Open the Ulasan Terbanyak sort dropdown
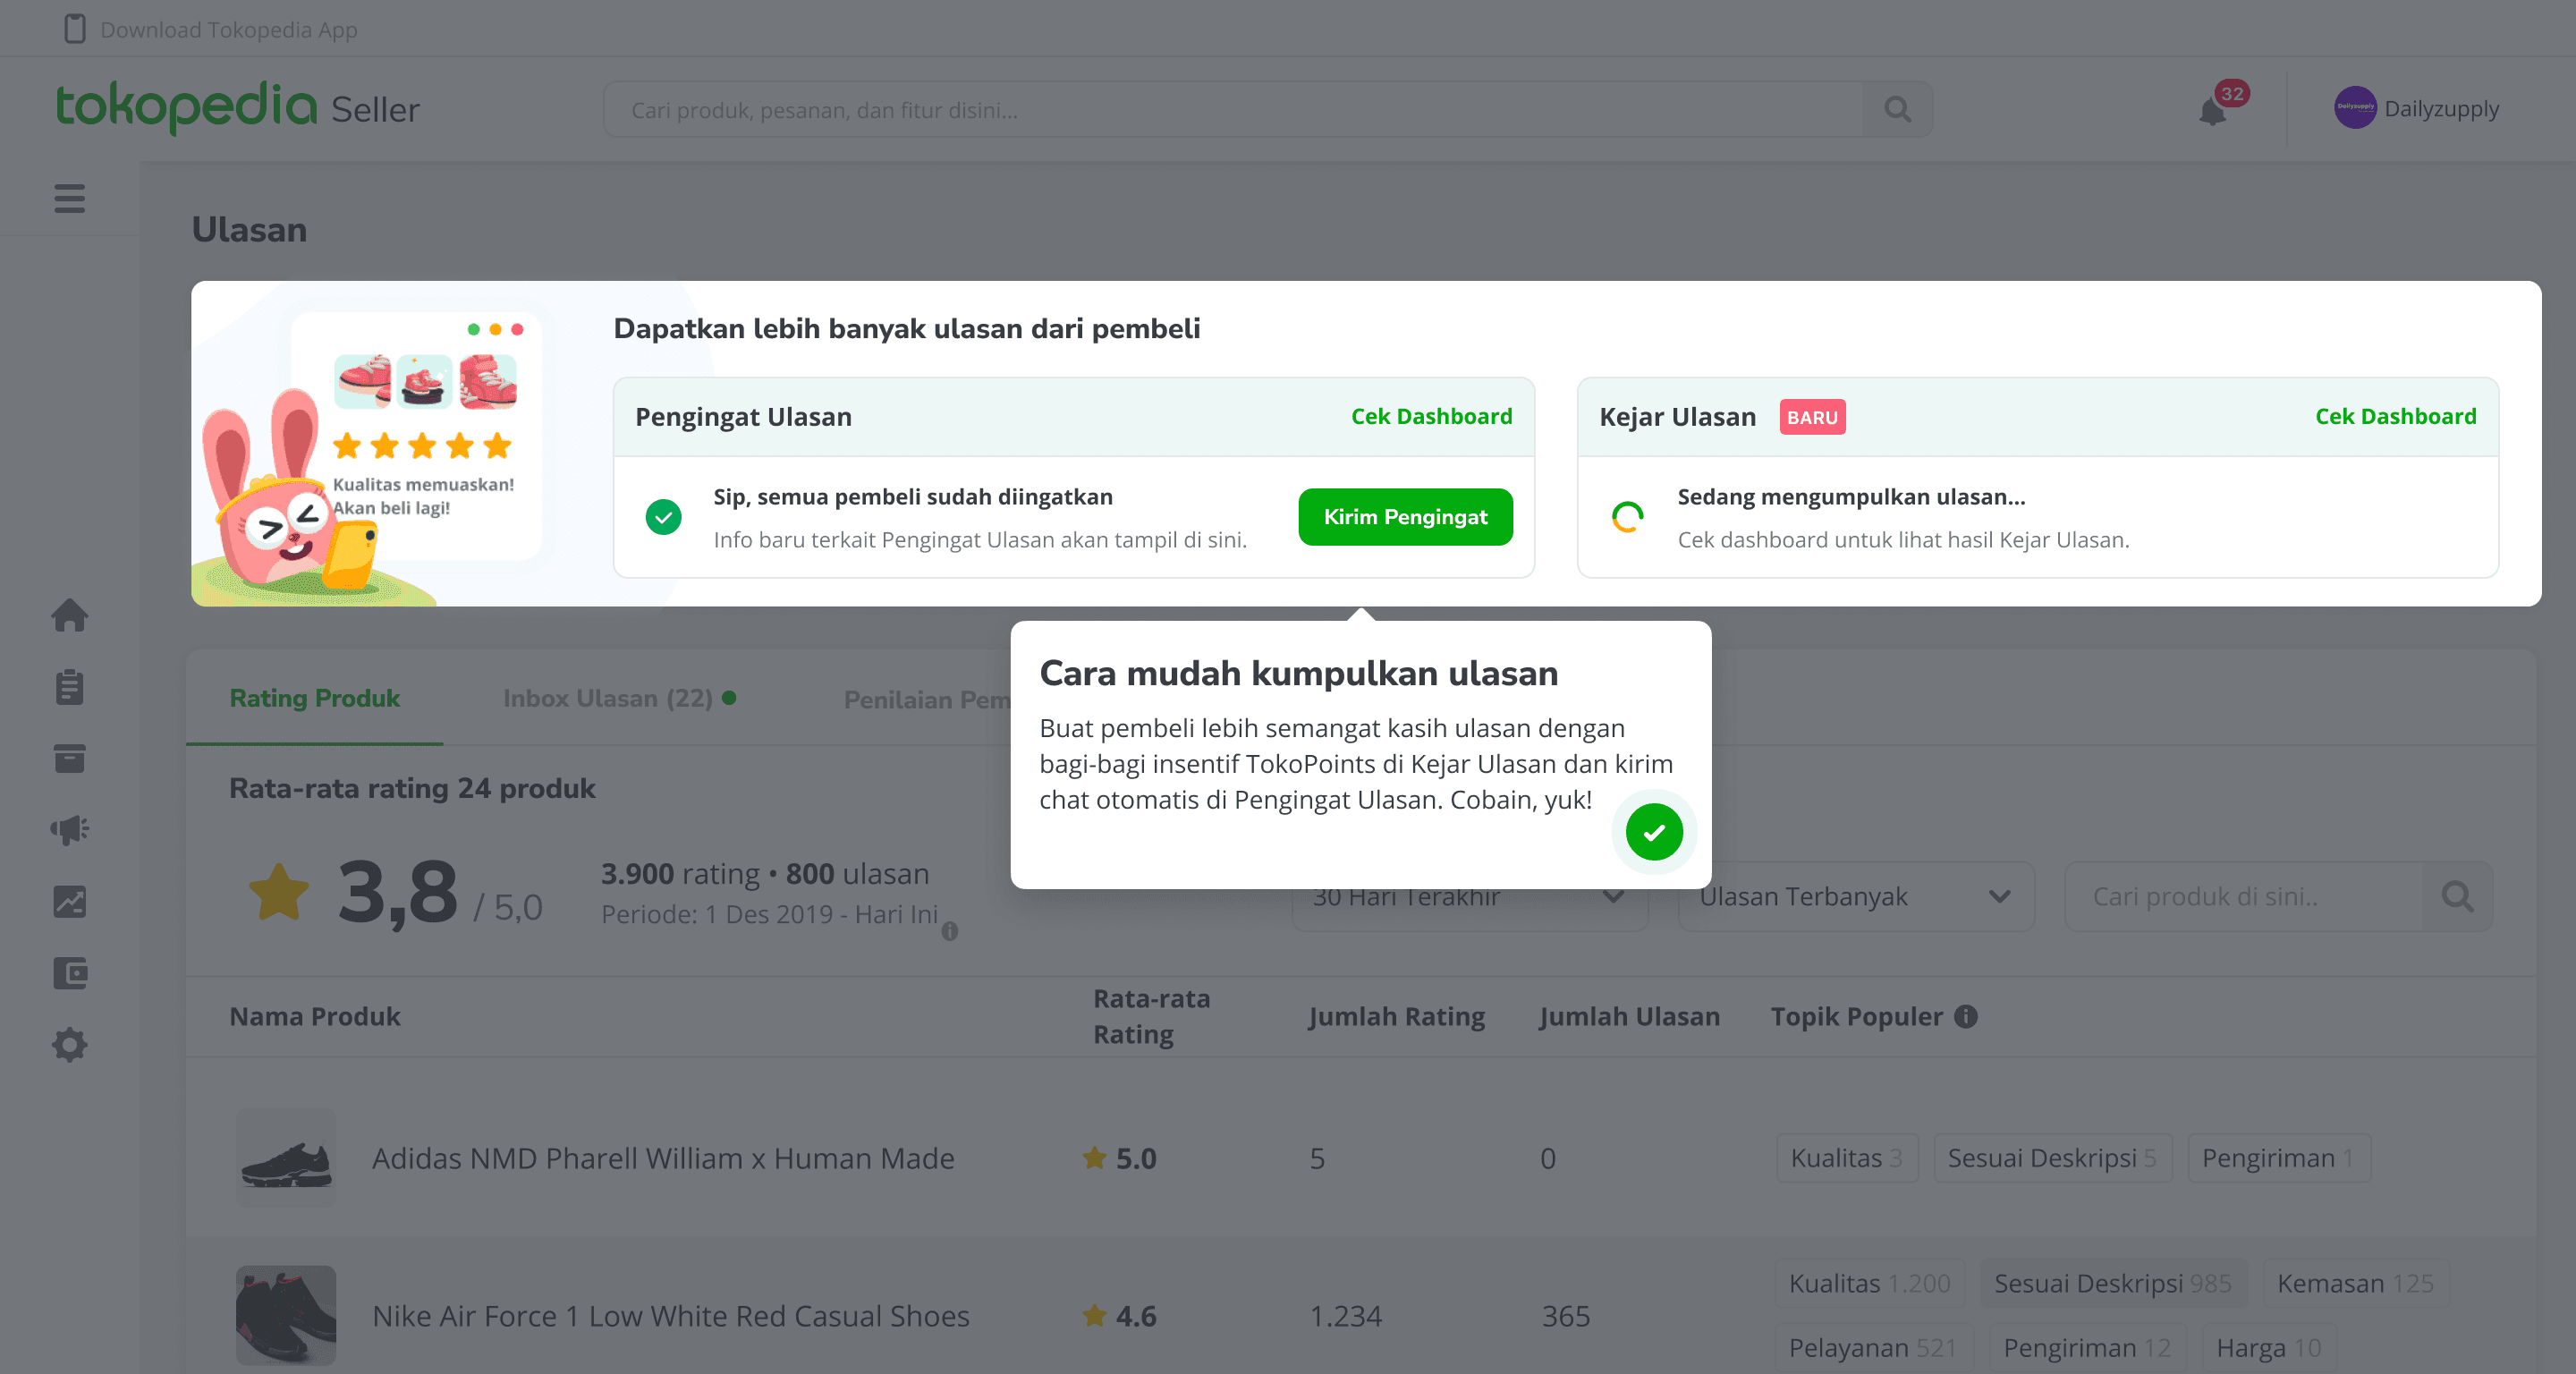Image resolution: width=2576 pixels, height=1374 pixels. (x=1856, y=897)
